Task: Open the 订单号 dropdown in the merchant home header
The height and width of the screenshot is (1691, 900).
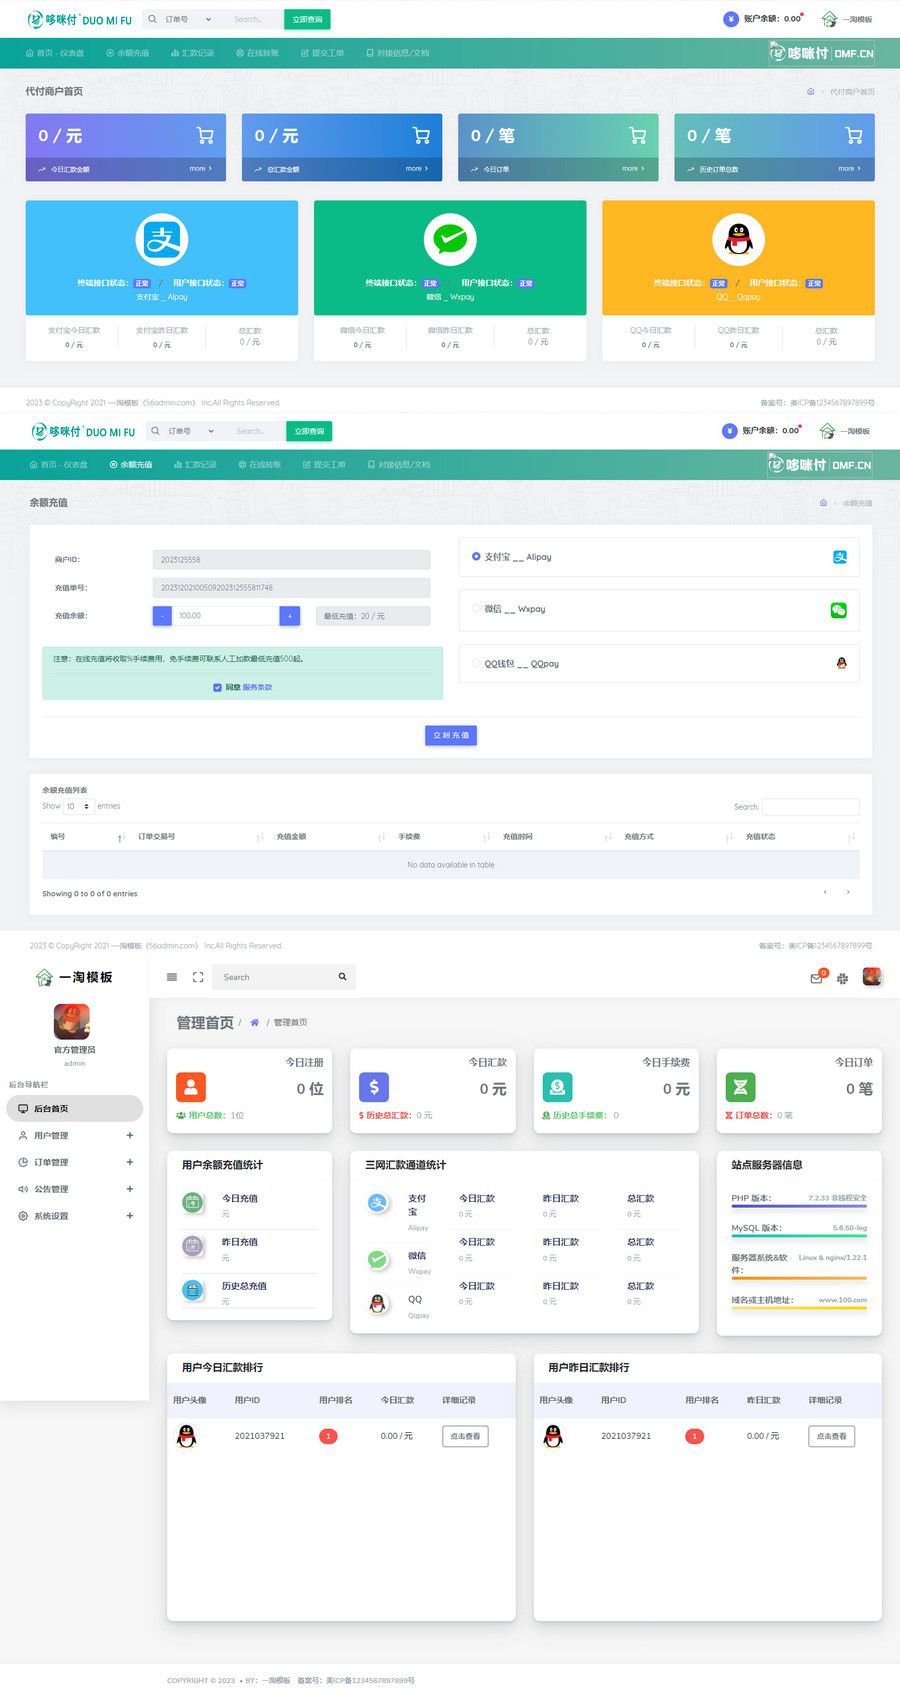Action: click(x=188, y=19)
